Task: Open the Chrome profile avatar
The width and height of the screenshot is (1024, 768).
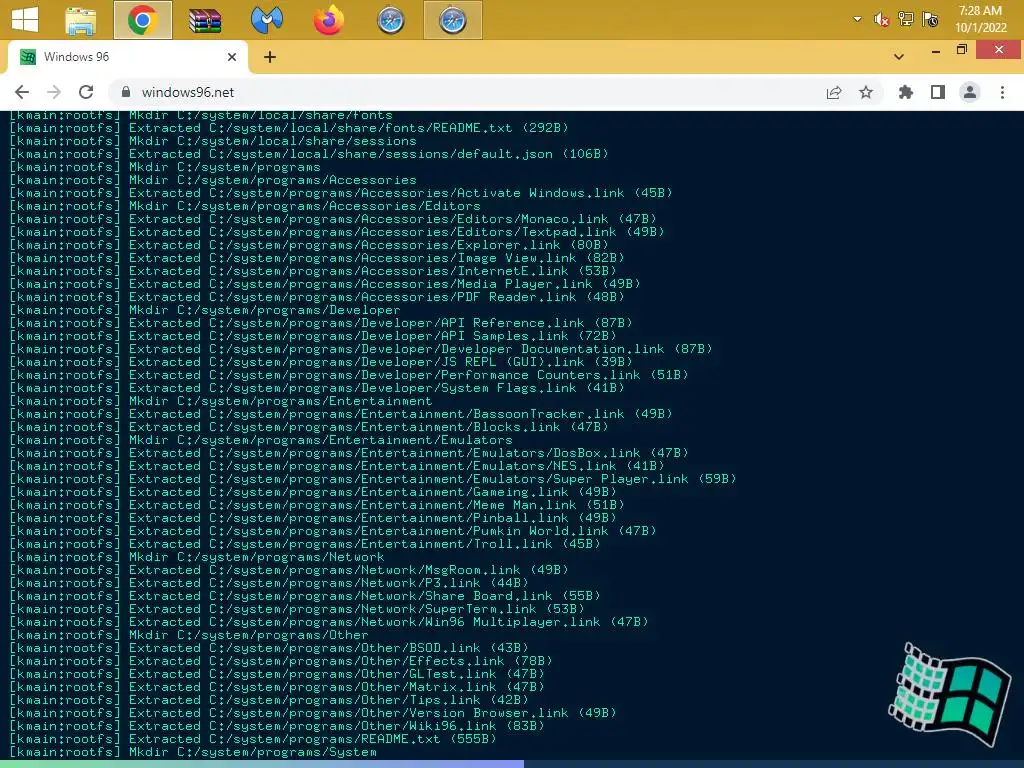Action: [x=970, y=92]
